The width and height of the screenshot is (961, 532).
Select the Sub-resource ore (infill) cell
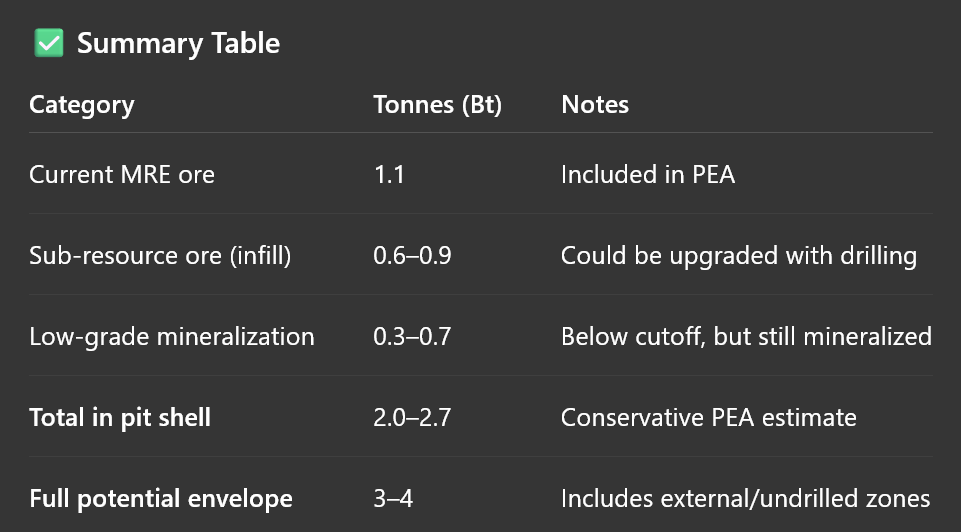click(160, 255)
